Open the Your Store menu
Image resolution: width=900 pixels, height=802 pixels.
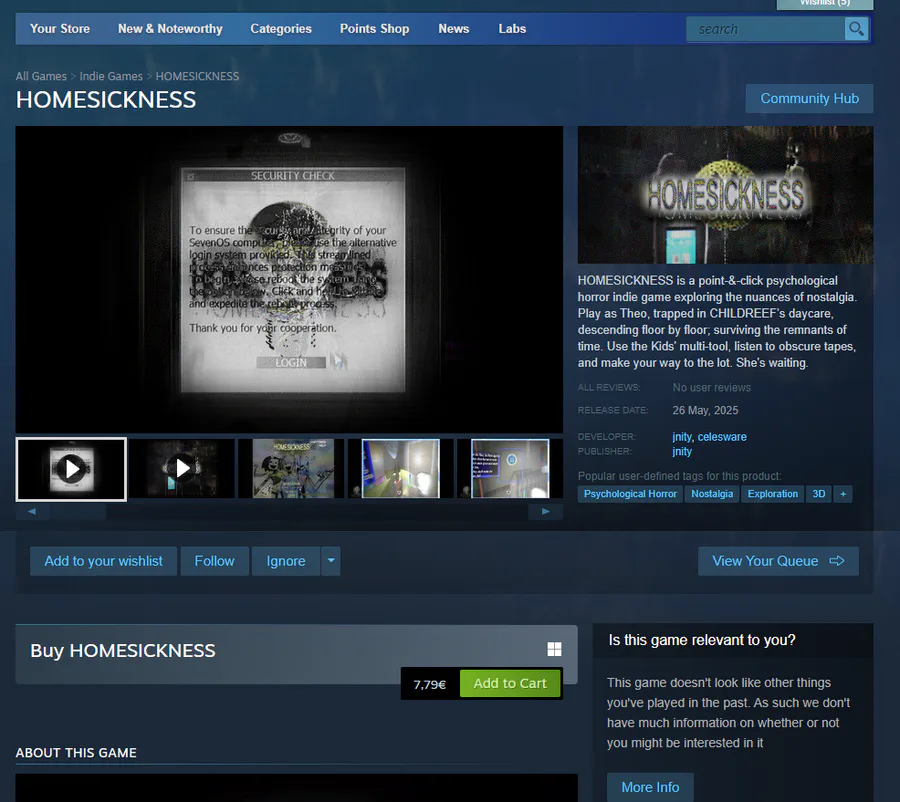point(60,29)
